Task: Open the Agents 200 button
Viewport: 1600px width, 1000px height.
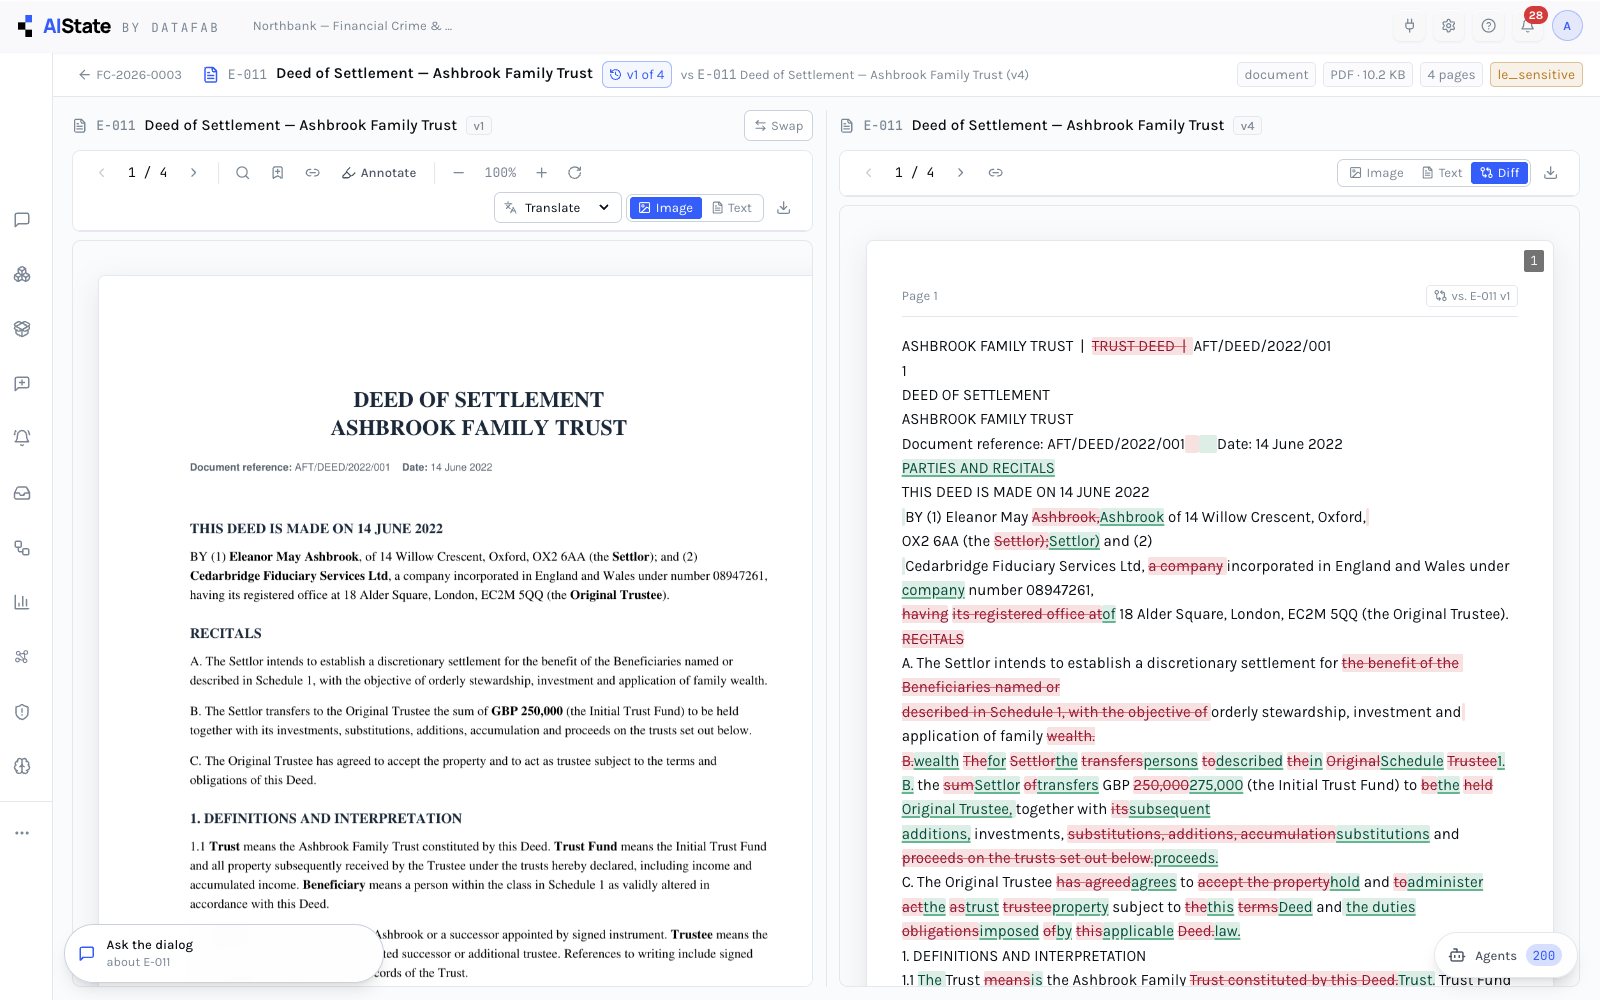Action: point(1505,956)
